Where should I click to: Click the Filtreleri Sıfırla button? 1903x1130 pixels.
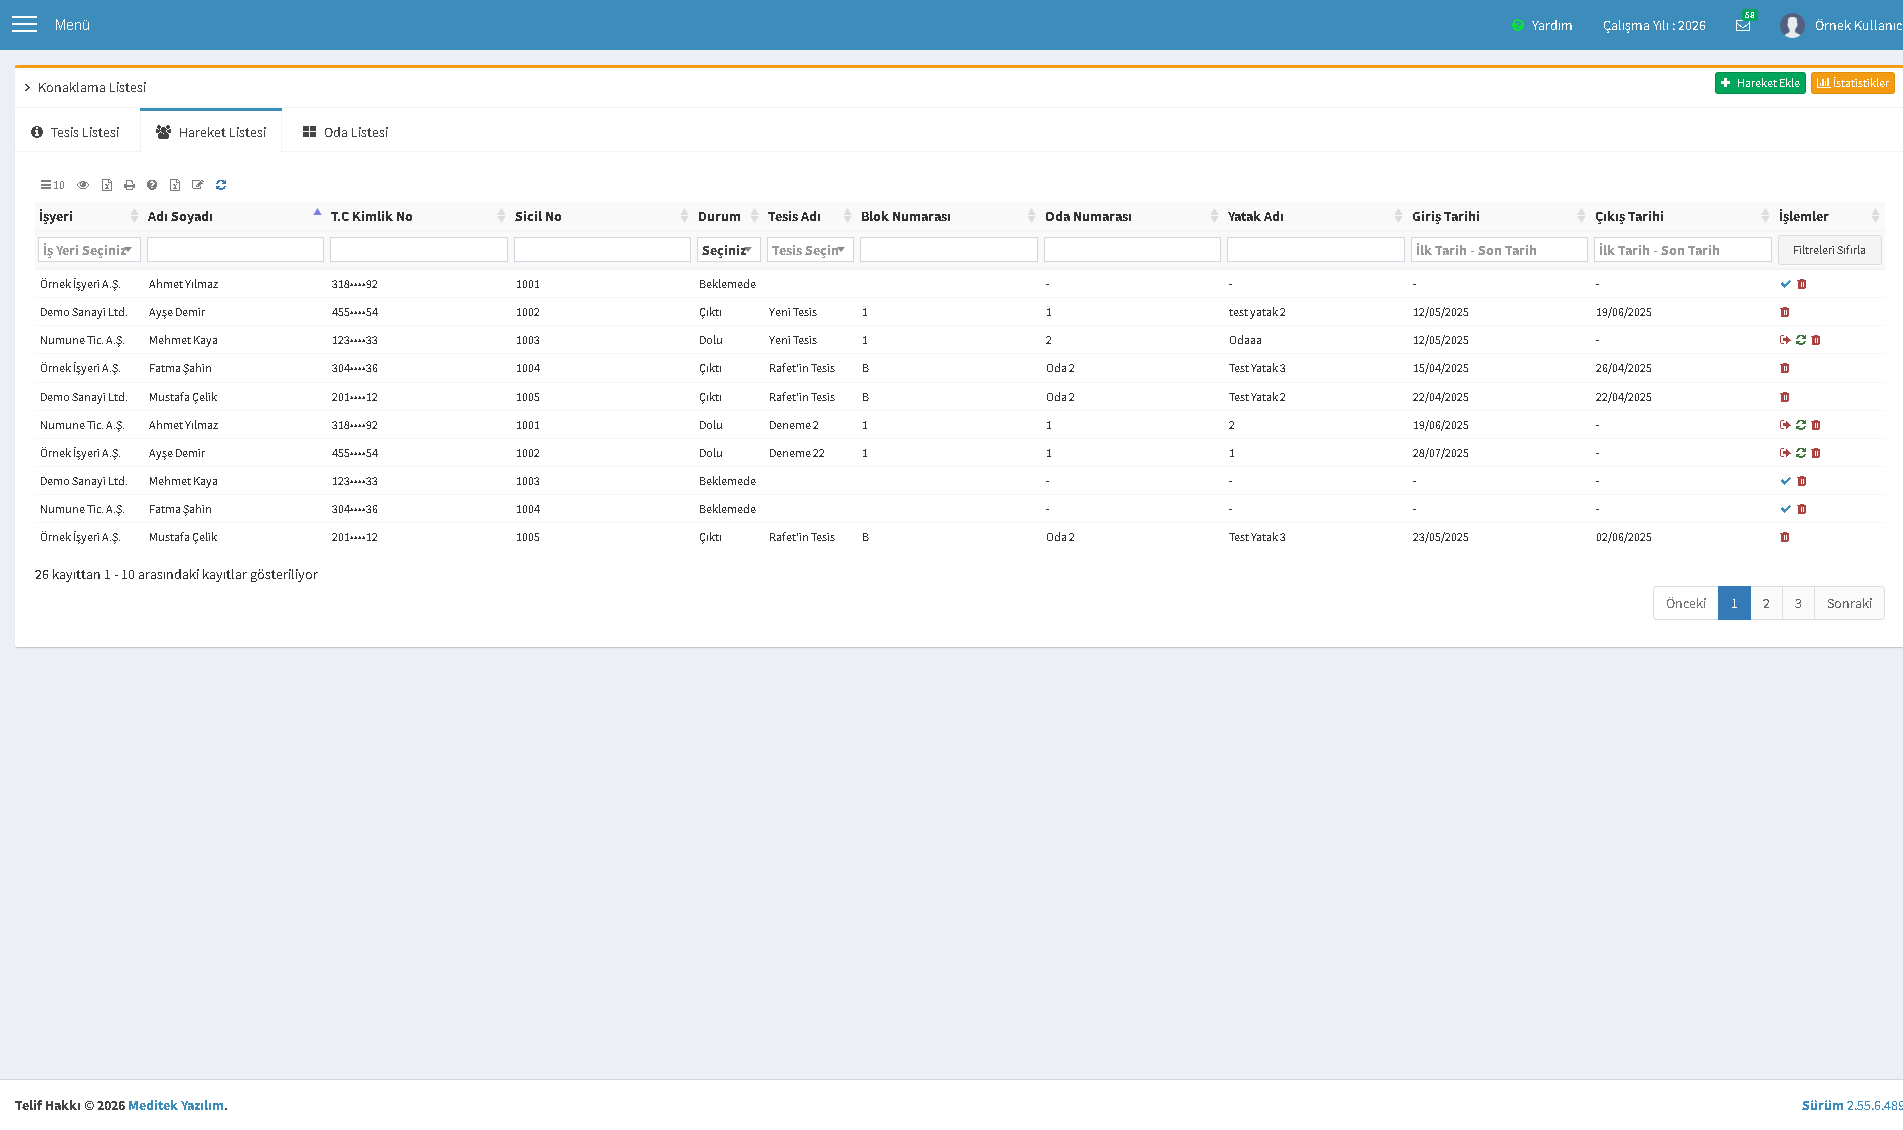coord(1829,250)
